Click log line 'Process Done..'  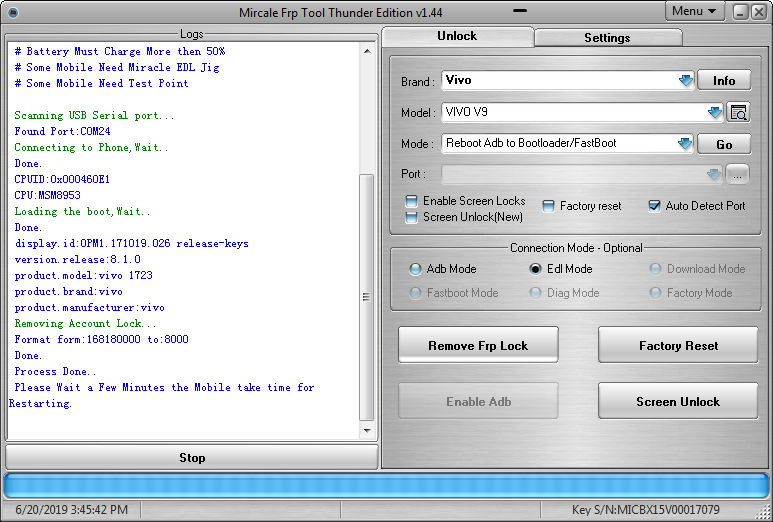click(55, 372)
